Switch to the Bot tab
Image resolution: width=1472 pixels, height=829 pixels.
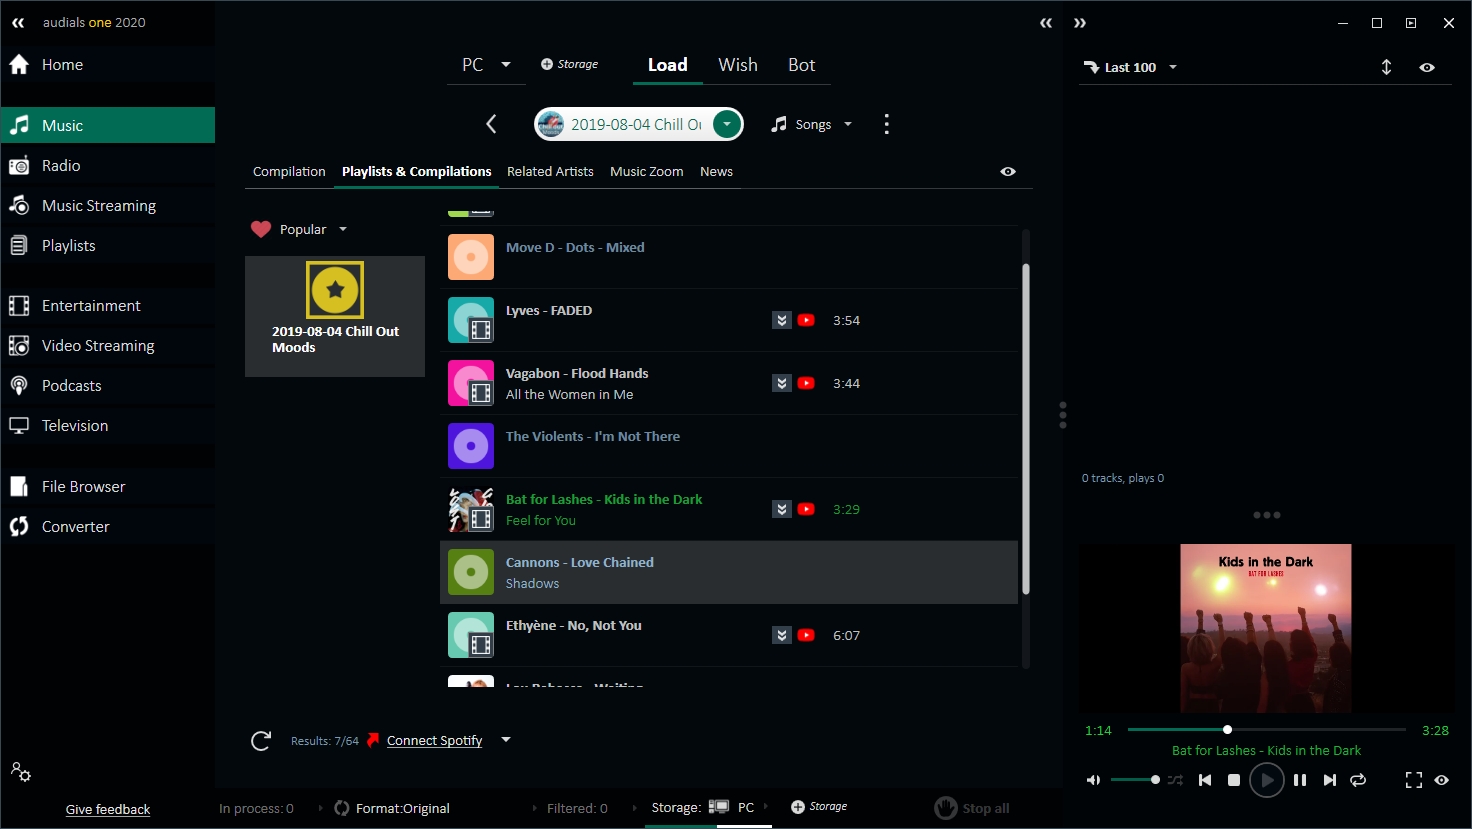[x=802, y=65]
